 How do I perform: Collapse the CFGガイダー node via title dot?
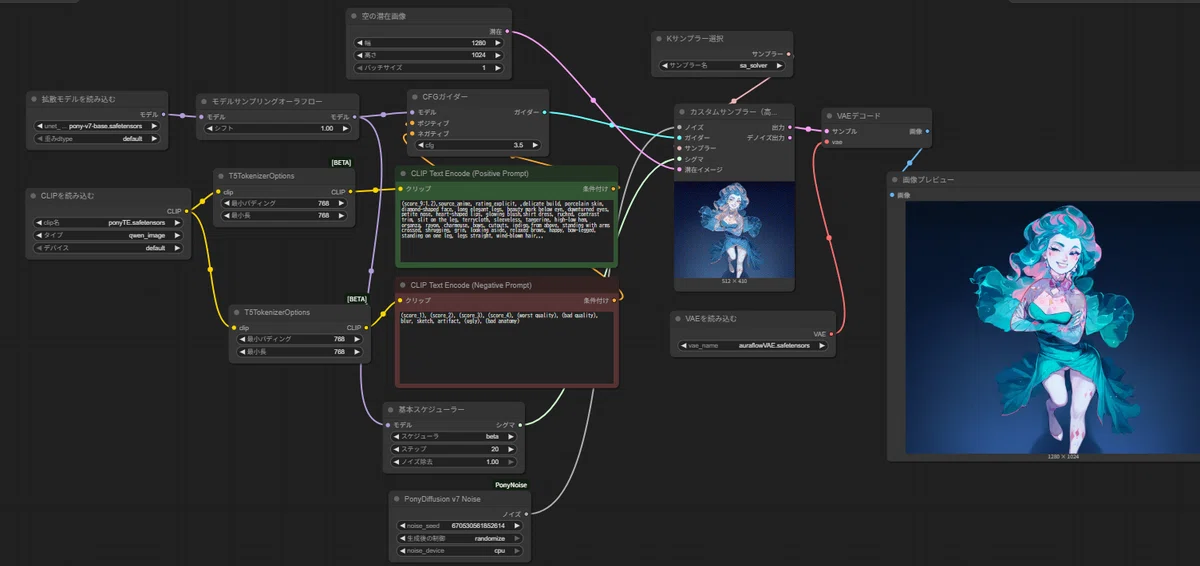click(415, 97)
